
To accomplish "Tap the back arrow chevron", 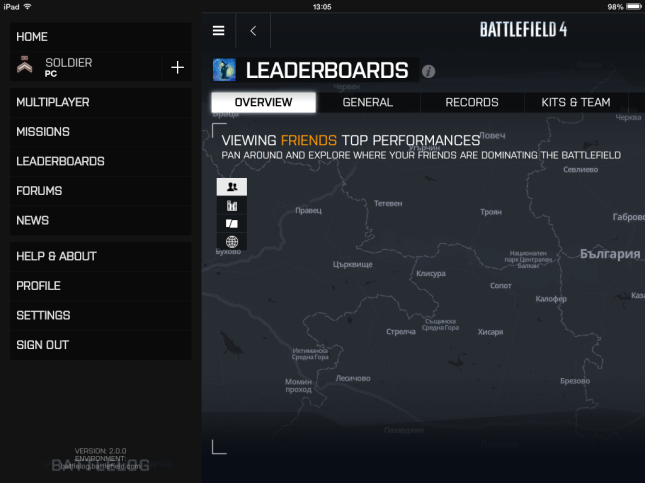I will 253,30.
